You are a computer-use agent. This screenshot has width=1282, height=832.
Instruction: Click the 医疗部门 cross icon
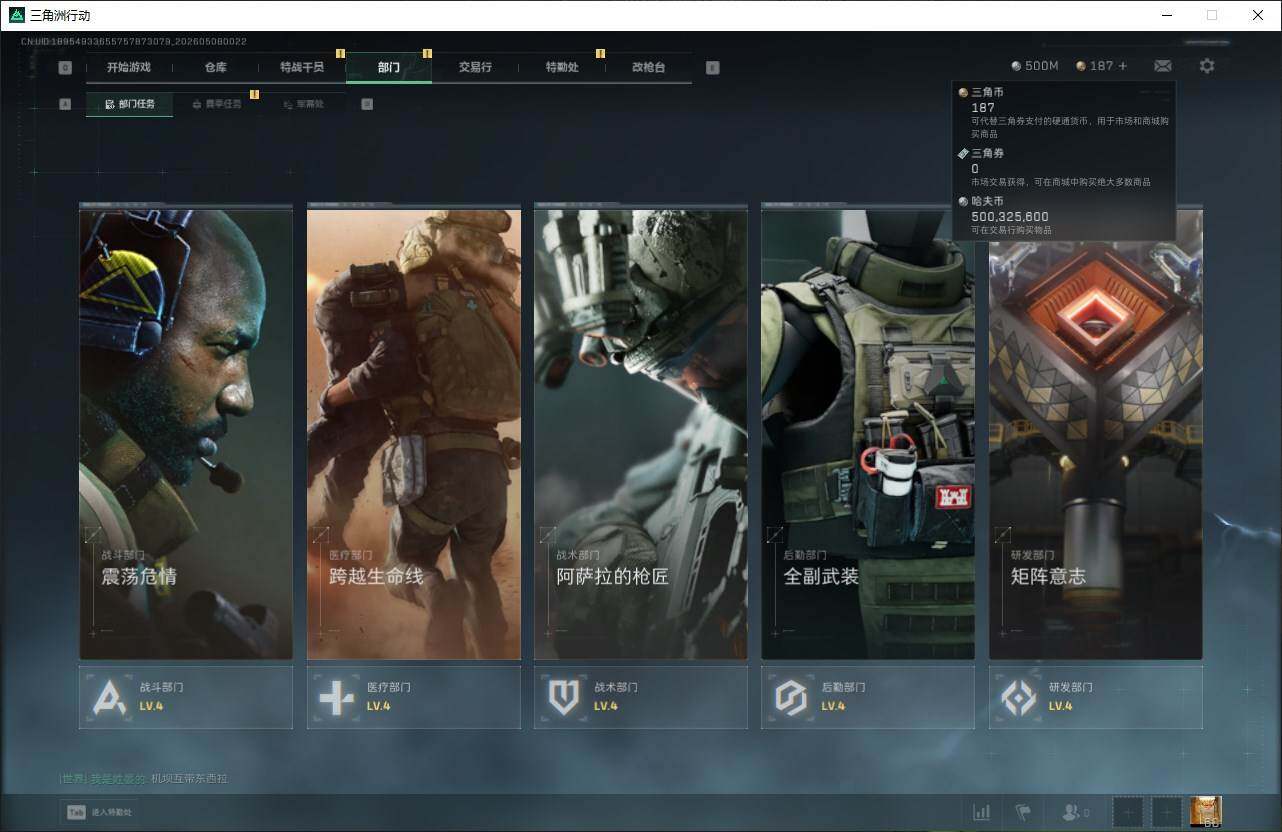[336, 697]
